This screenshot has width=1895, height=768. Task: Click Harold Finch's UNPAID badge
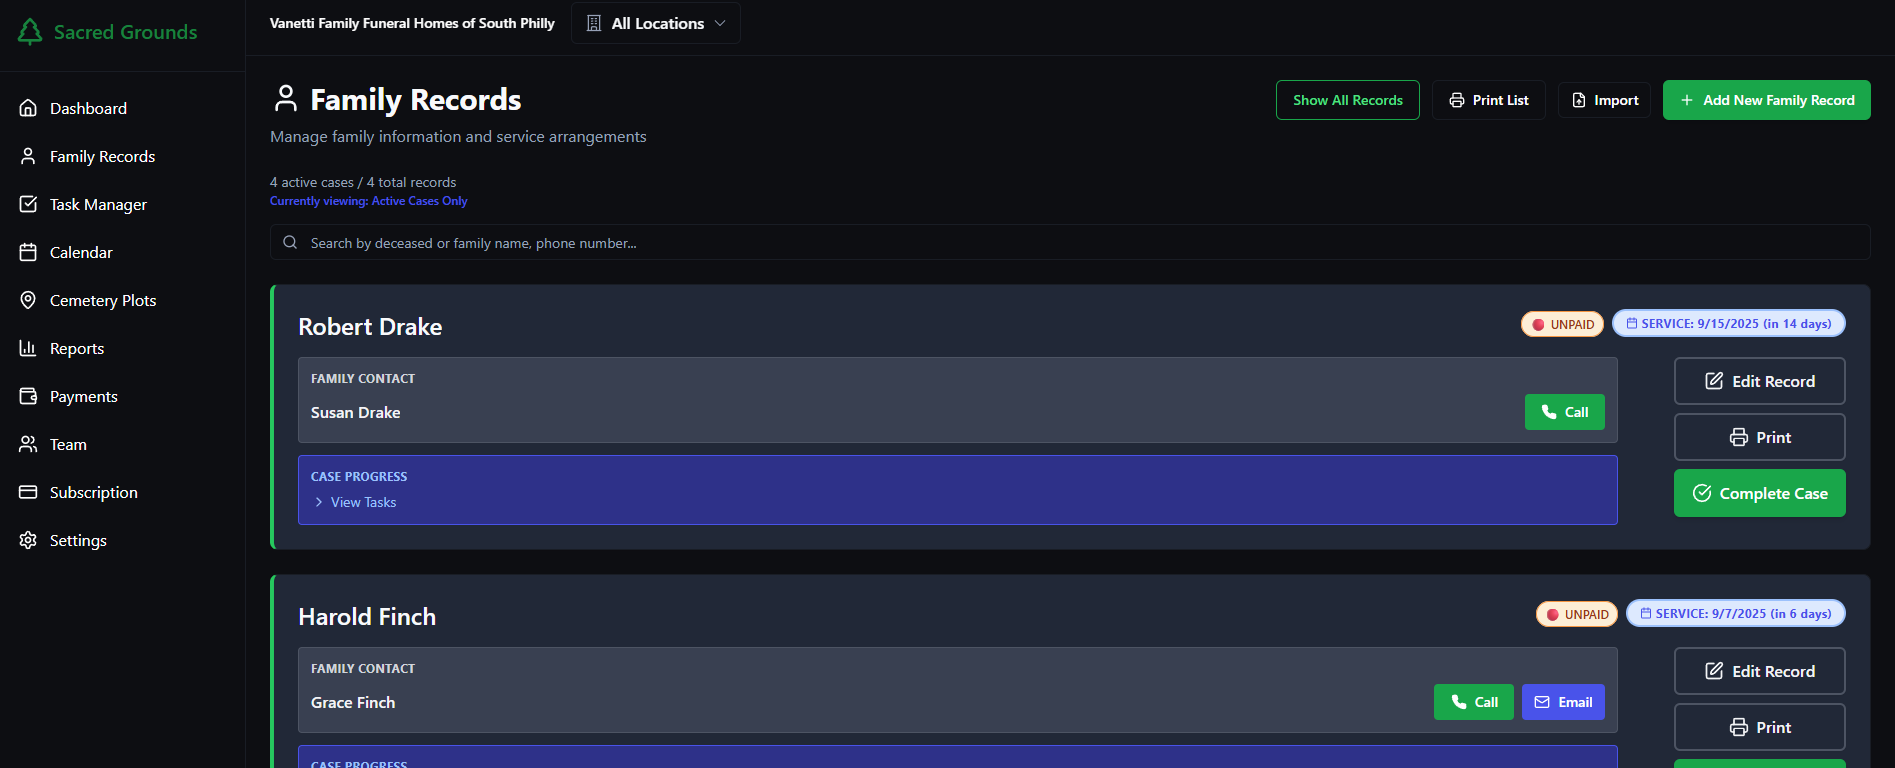coord(1577,614)
